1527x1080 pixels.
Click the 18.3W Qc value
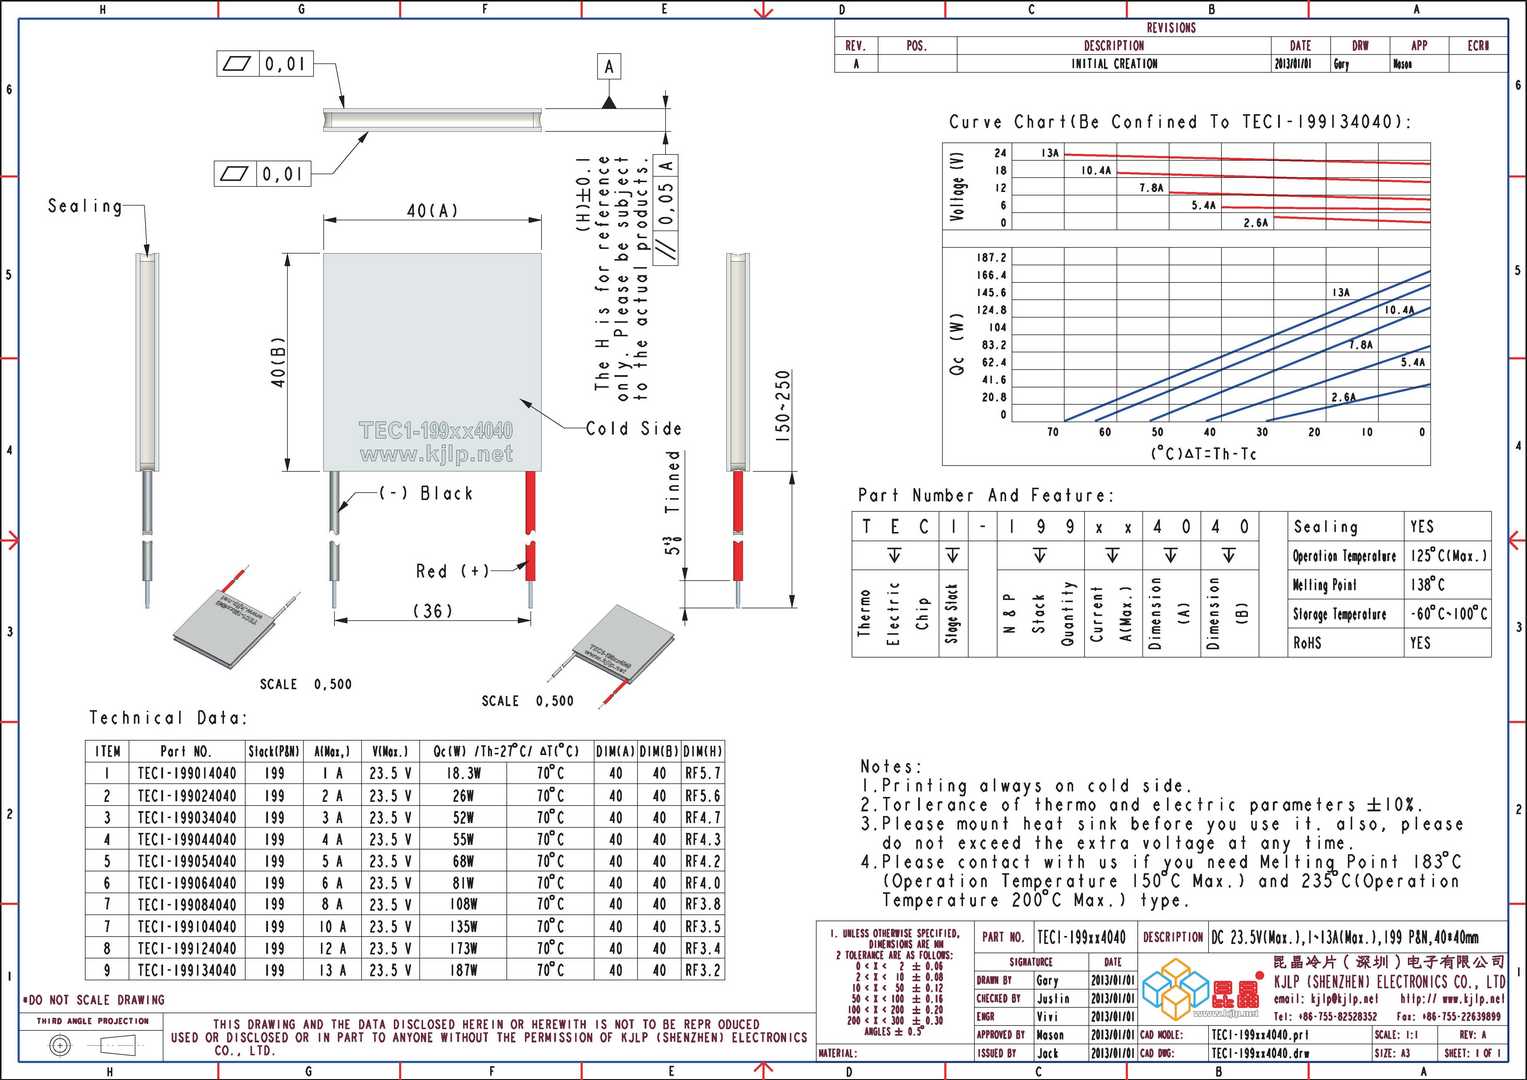tap(463, 773)
